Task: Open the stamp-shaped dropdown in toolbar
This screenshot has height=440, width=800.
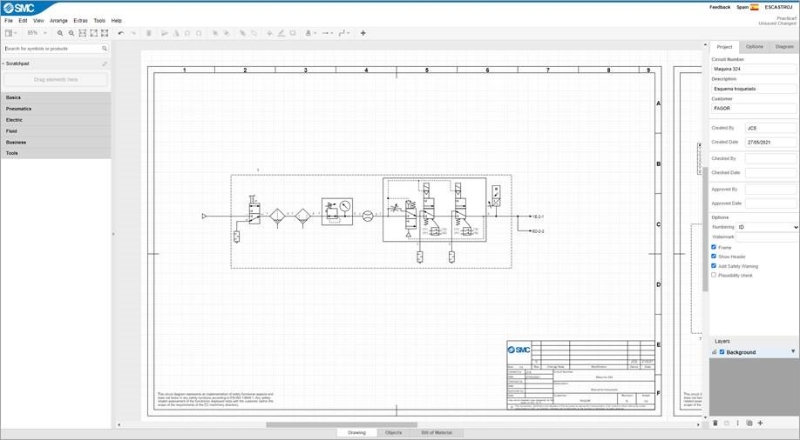Action: pos(310,33)
